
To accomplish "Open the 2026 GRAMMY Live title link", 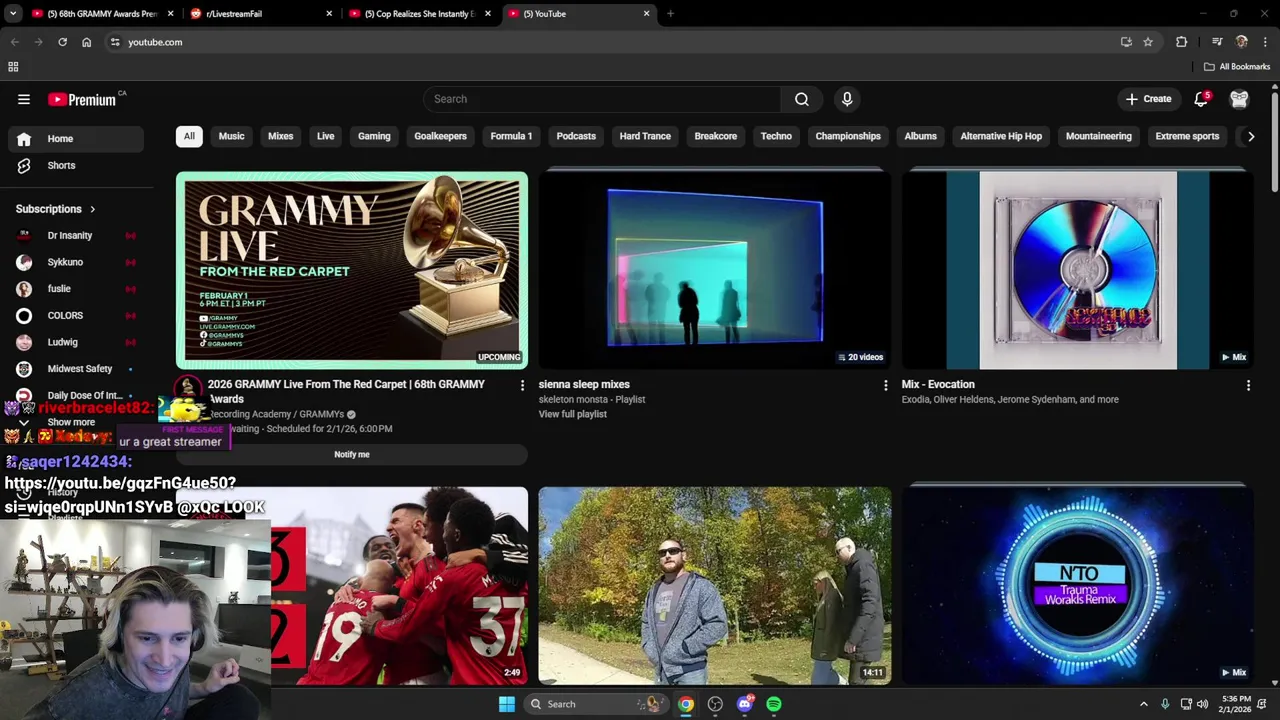I will (346, 391).
